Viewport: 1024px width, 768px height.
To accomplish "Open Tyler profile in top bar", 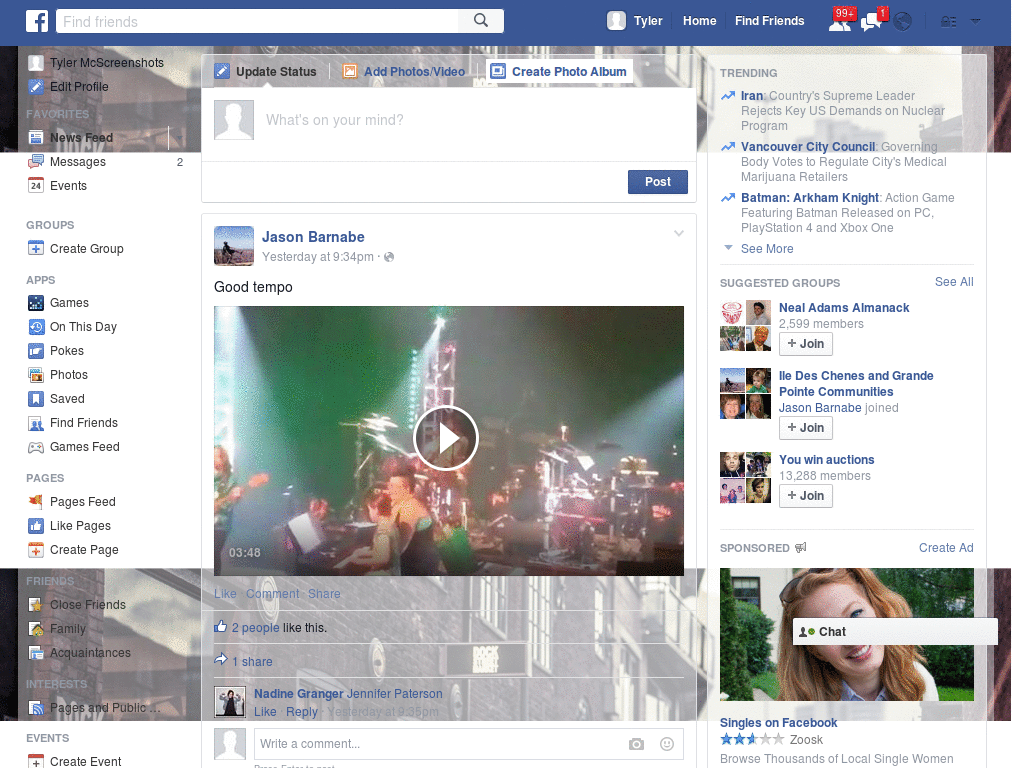I will tap(635, 21).
